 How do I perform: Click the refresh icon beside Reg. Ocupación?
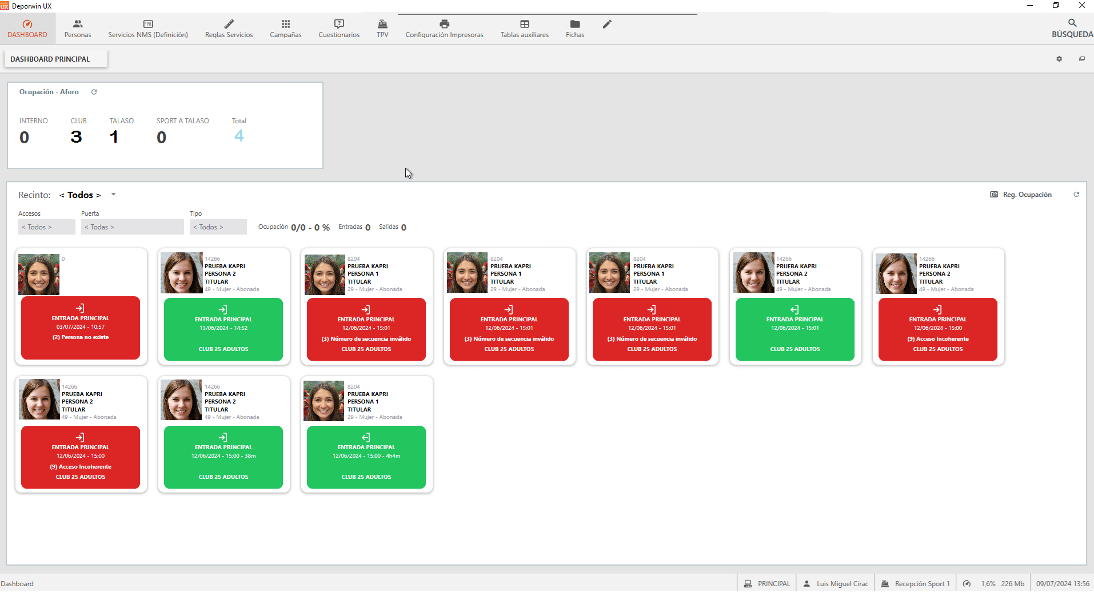[x=1076, y=195]
